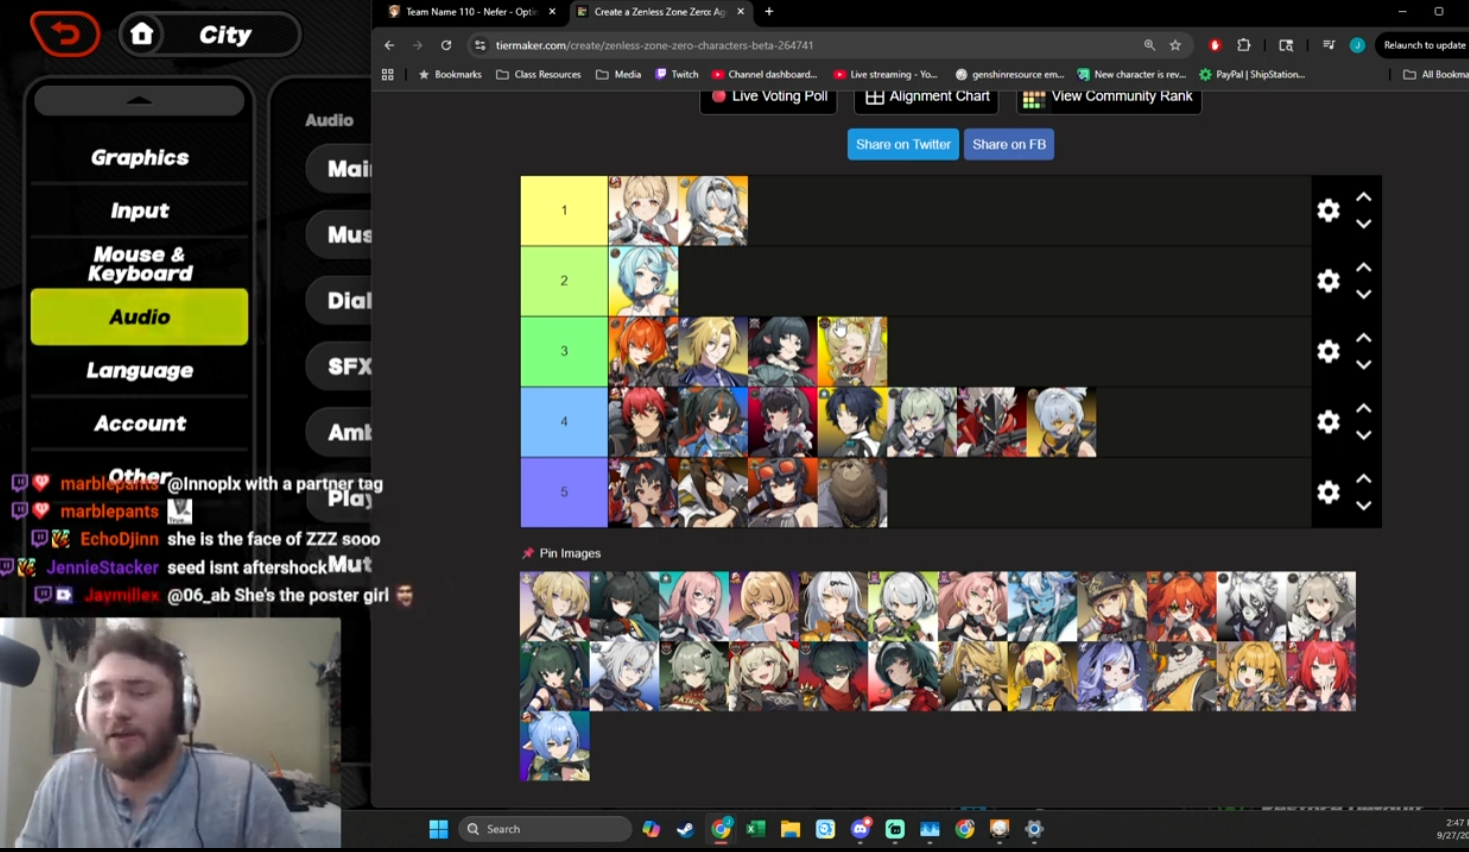Image resolution: width=1469 pixels, height=852 pixels.
Task: Move tier 4 row up
Action: point(1364,408)
